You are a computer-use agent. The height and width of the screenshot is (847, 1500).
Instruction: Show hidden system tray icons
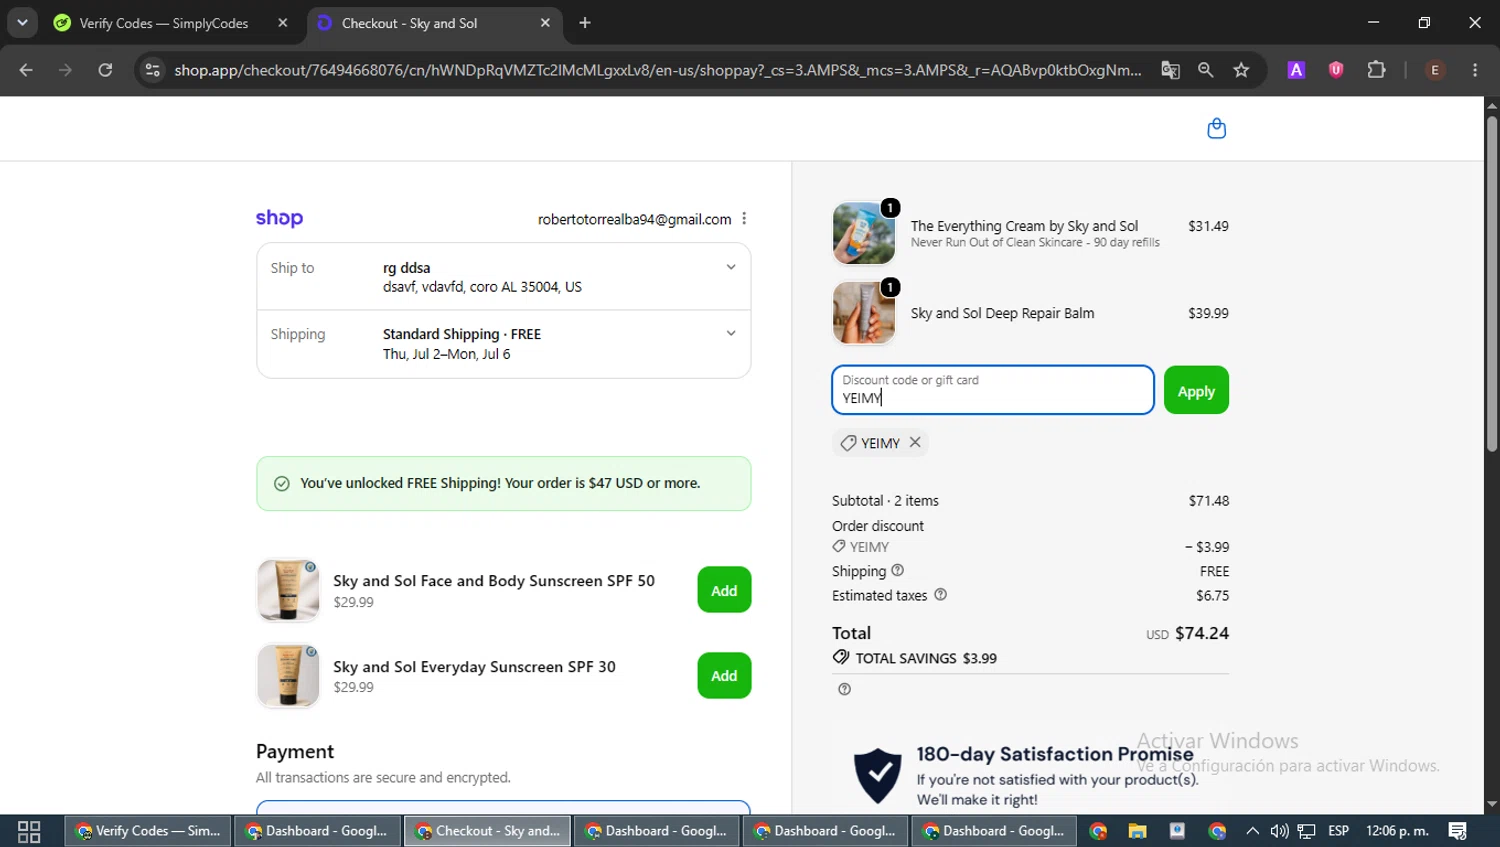(x=1252, y=831)
